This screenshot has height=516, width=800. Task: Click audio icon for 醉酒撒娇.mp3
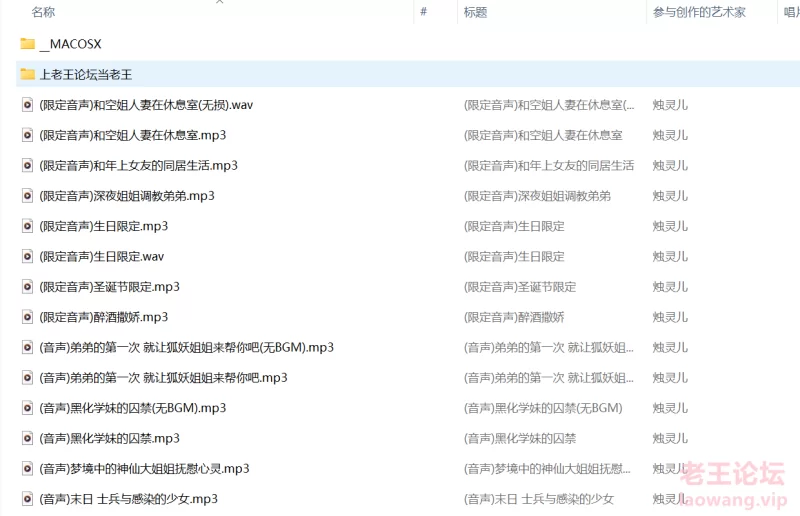tap(28, 317)
